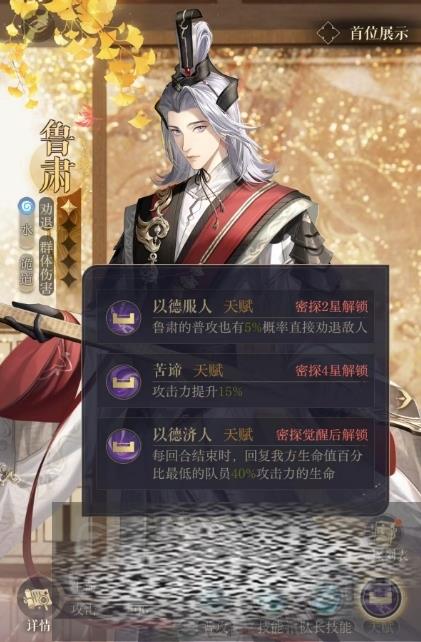Image resolution: width=421 pixels, height=642 pixels.
Task: Select the 劝退 tag label
Action: (x=47, y=217)
